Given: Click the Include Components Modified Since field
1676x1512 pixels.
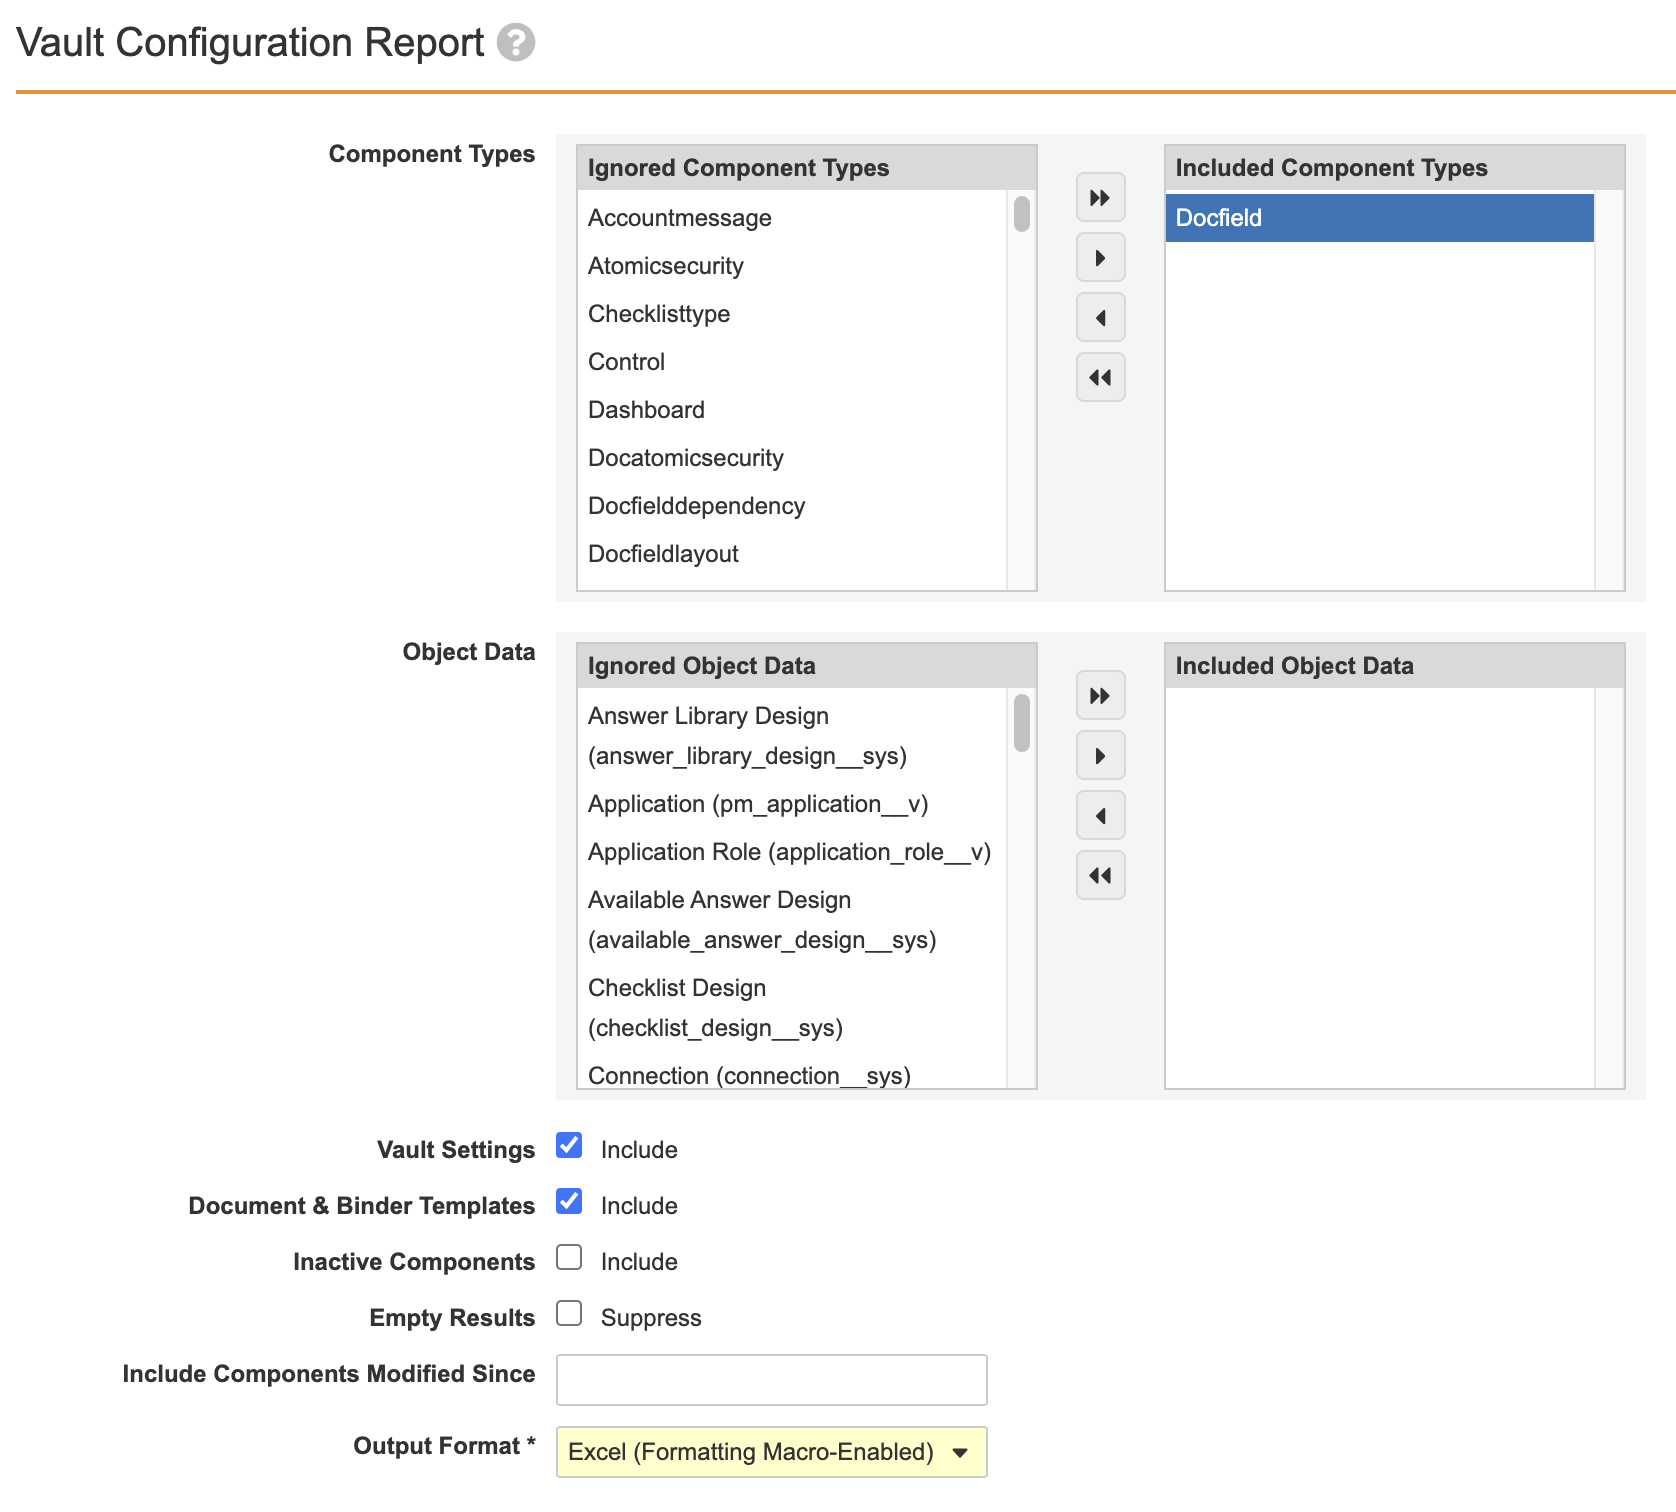Looking at the screenshot, I should pos(771,1380).
